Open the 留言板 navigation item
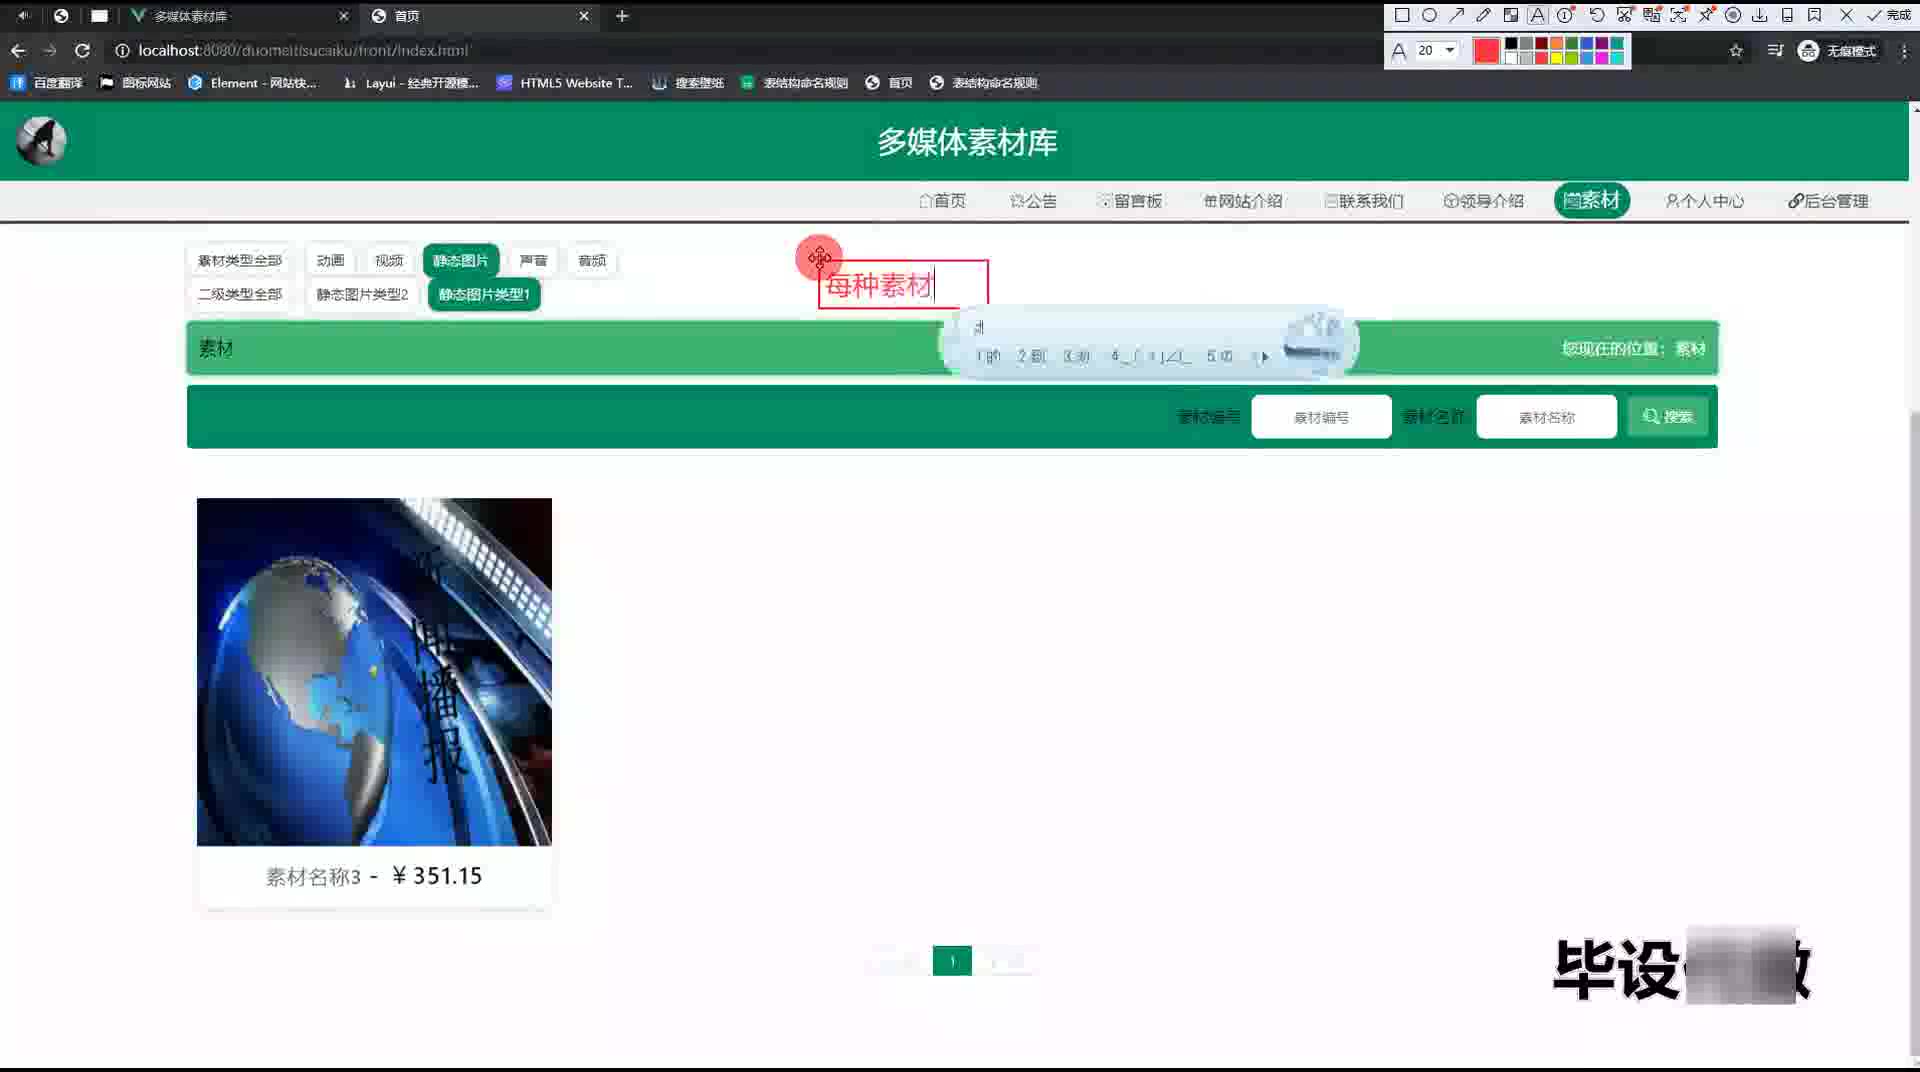 pyautogui.click(x=1130, y=201)
